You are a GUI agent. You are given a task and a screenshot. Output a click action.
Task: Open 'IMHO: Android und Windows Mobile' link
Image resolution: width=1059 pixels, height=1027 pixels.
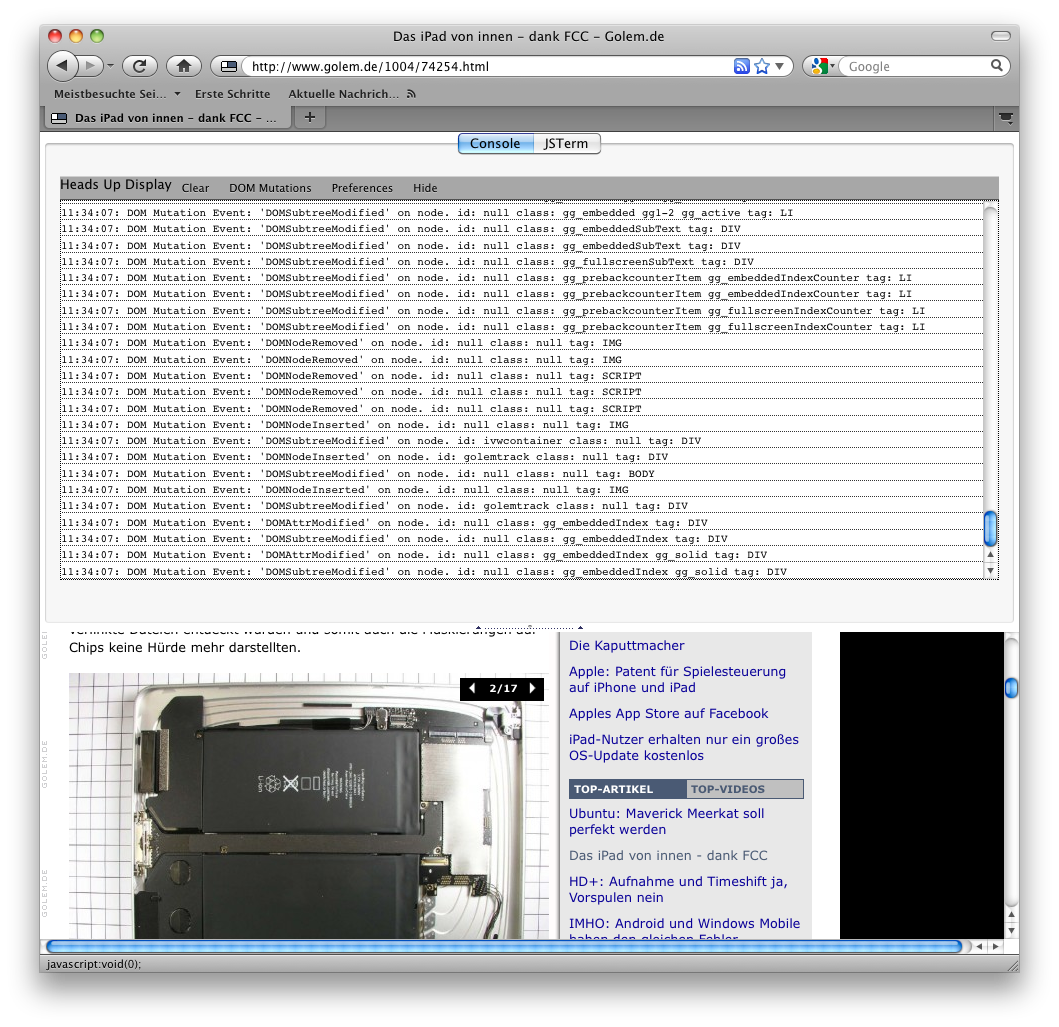pos(684,930)
